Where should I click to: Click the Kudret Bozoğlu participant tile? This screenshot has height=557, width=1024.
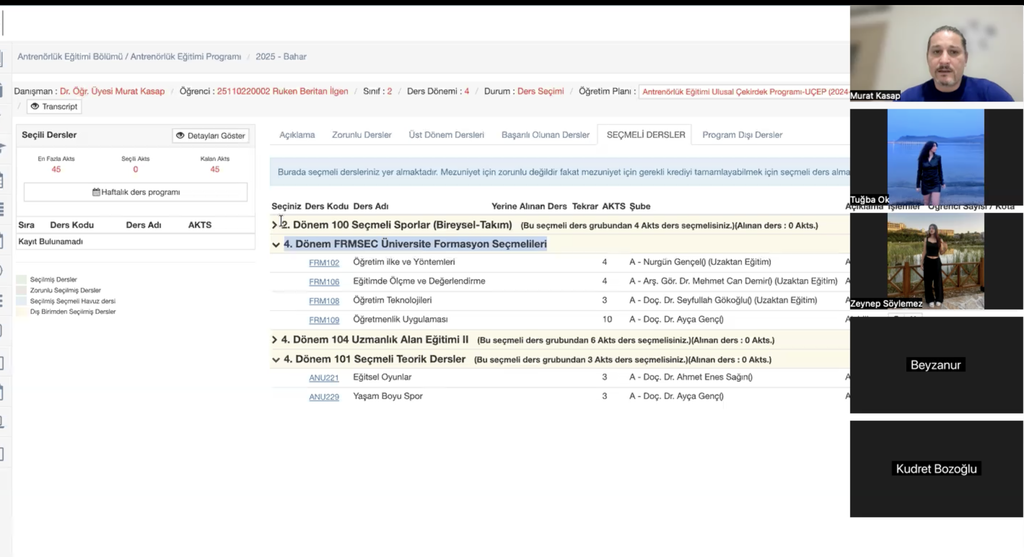936,468
